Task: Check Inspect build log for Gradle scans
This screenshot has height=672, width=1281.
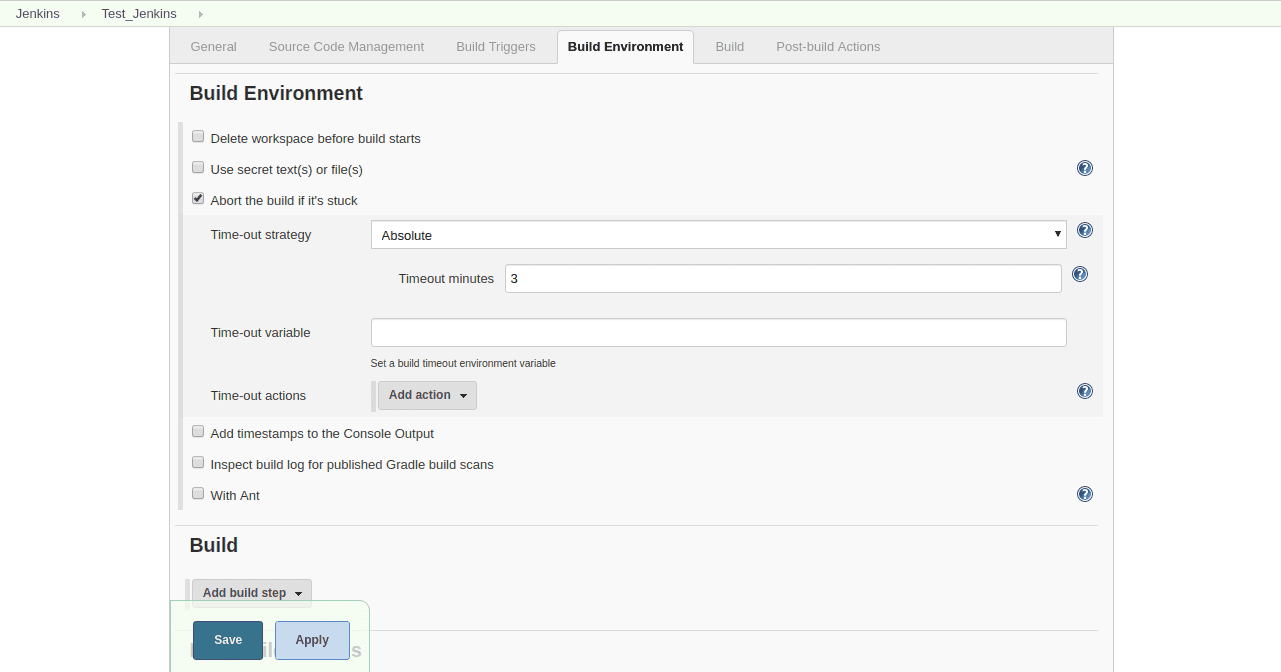Action: [x=198, y=463]
